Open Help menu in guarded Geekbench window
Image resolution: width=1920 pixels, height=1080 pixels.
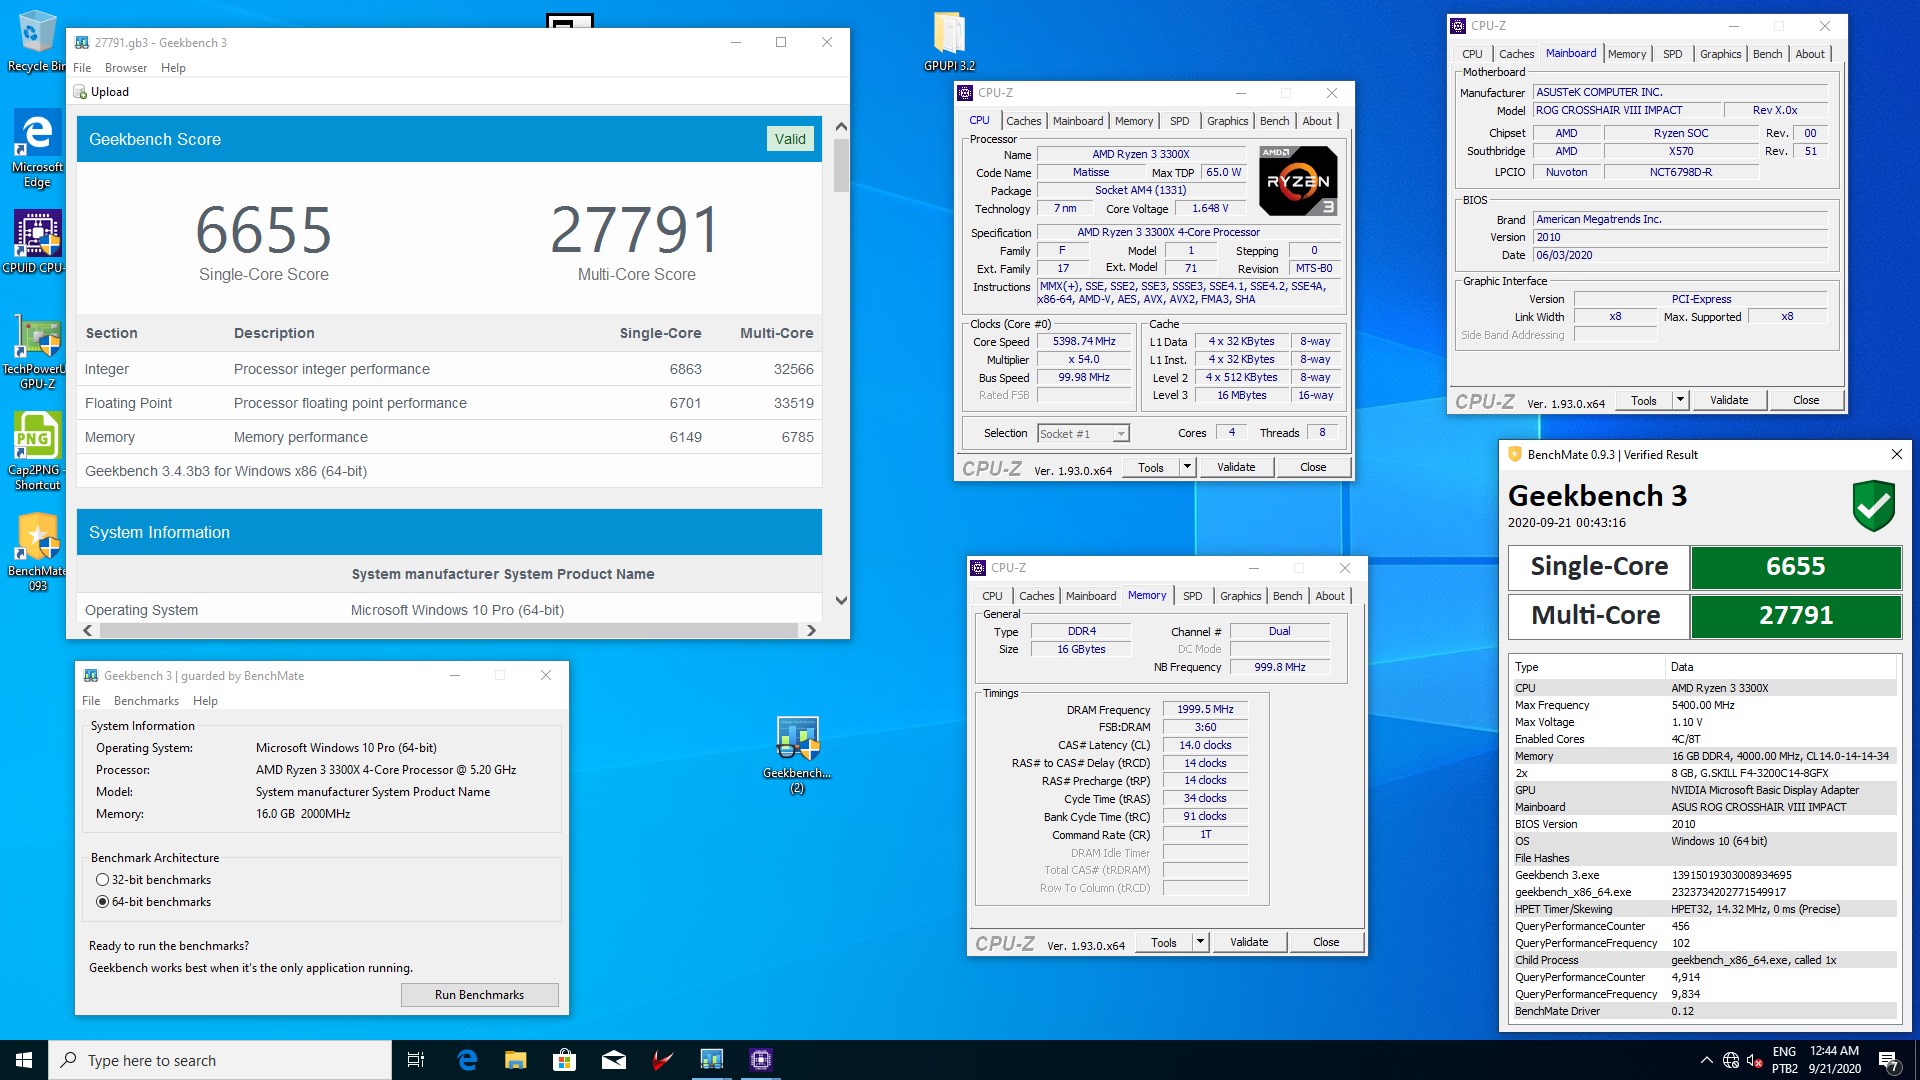click(x=205, y=701)
